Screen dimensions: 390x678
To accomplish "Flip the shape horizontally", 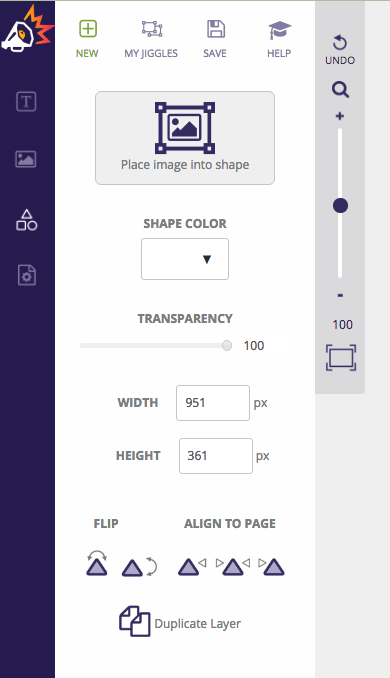I will pos(139,567).
